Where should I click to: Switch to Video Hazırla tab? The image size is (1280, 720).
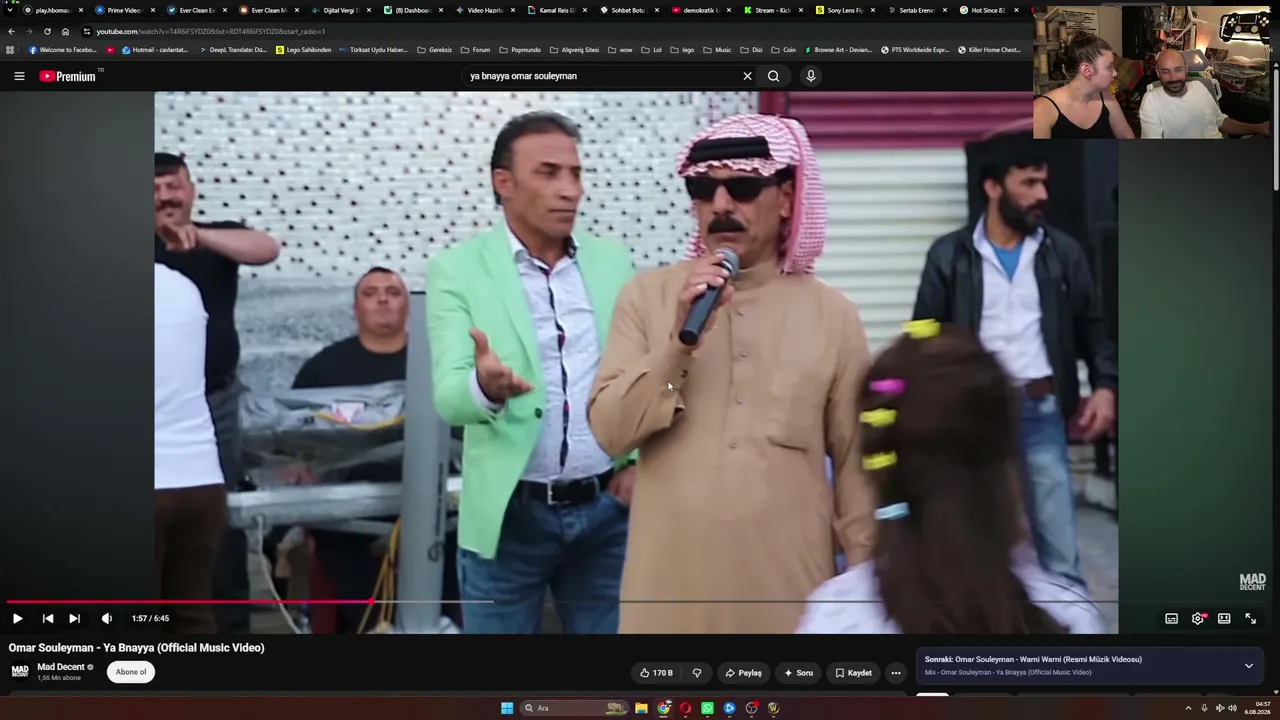tap(484, 10)
